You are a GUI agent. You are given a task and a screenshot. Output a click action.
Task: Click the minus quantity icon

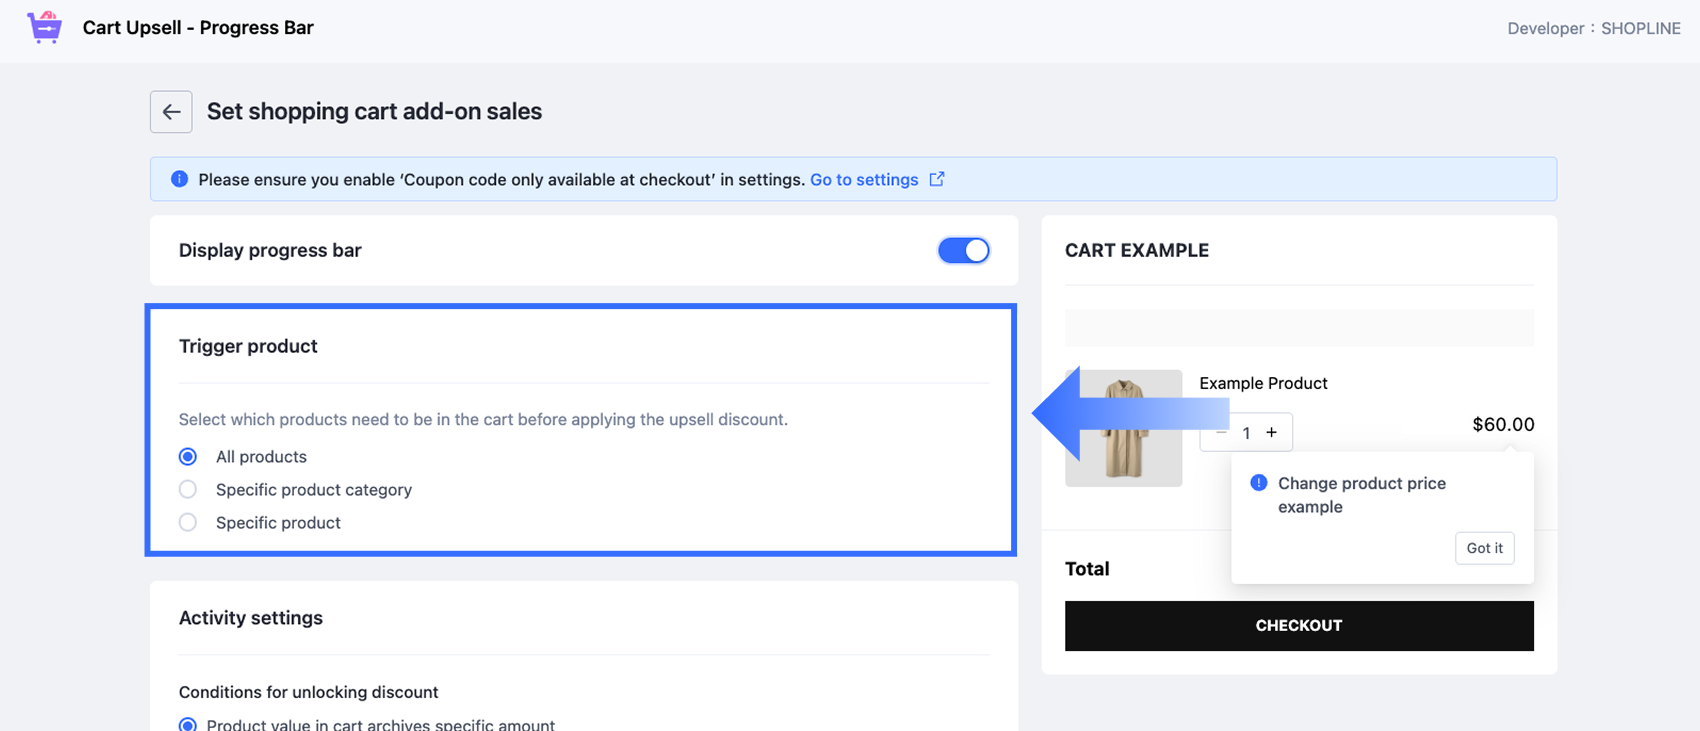pyautogui.click(x=1221, y=432)
